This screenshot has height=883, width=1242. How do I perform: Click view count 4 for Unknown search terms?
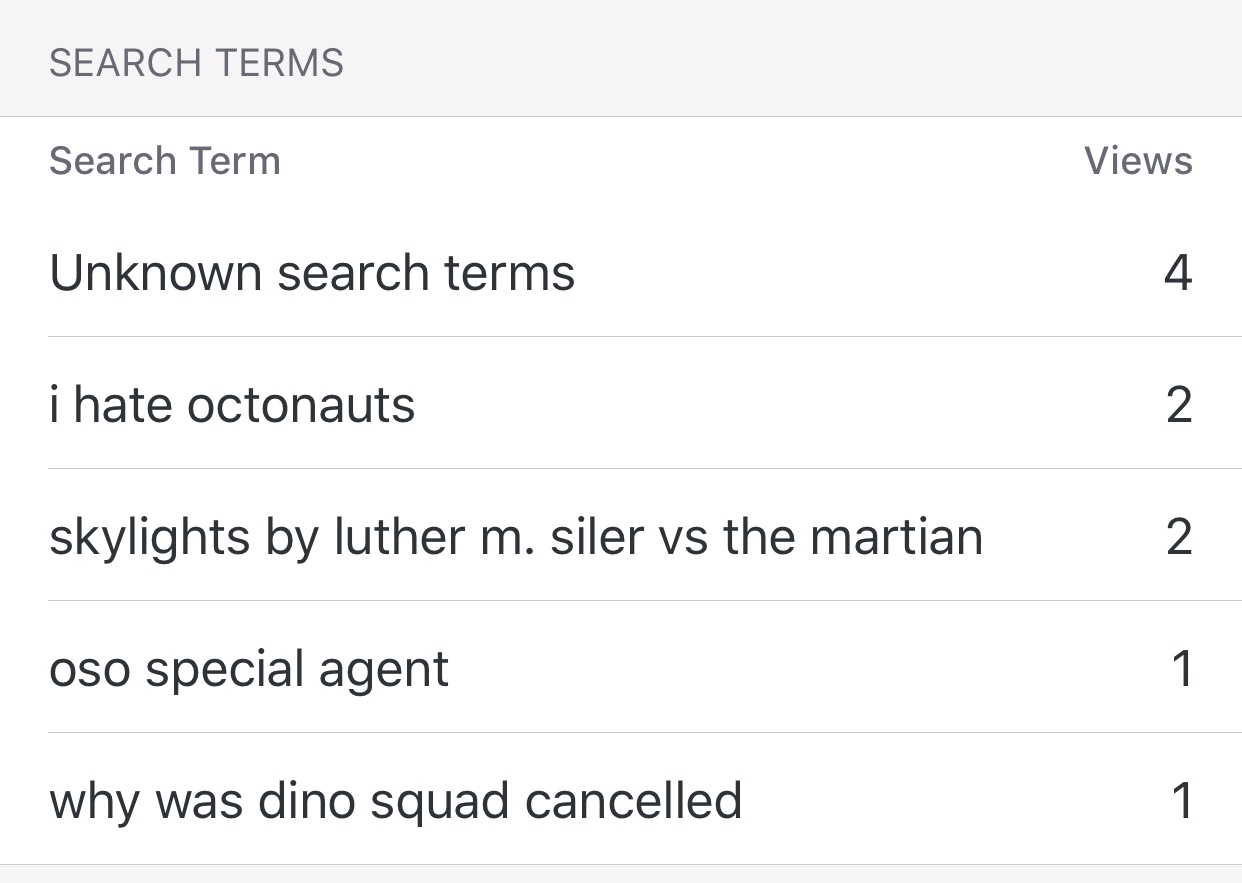[x=1178, y=273]
